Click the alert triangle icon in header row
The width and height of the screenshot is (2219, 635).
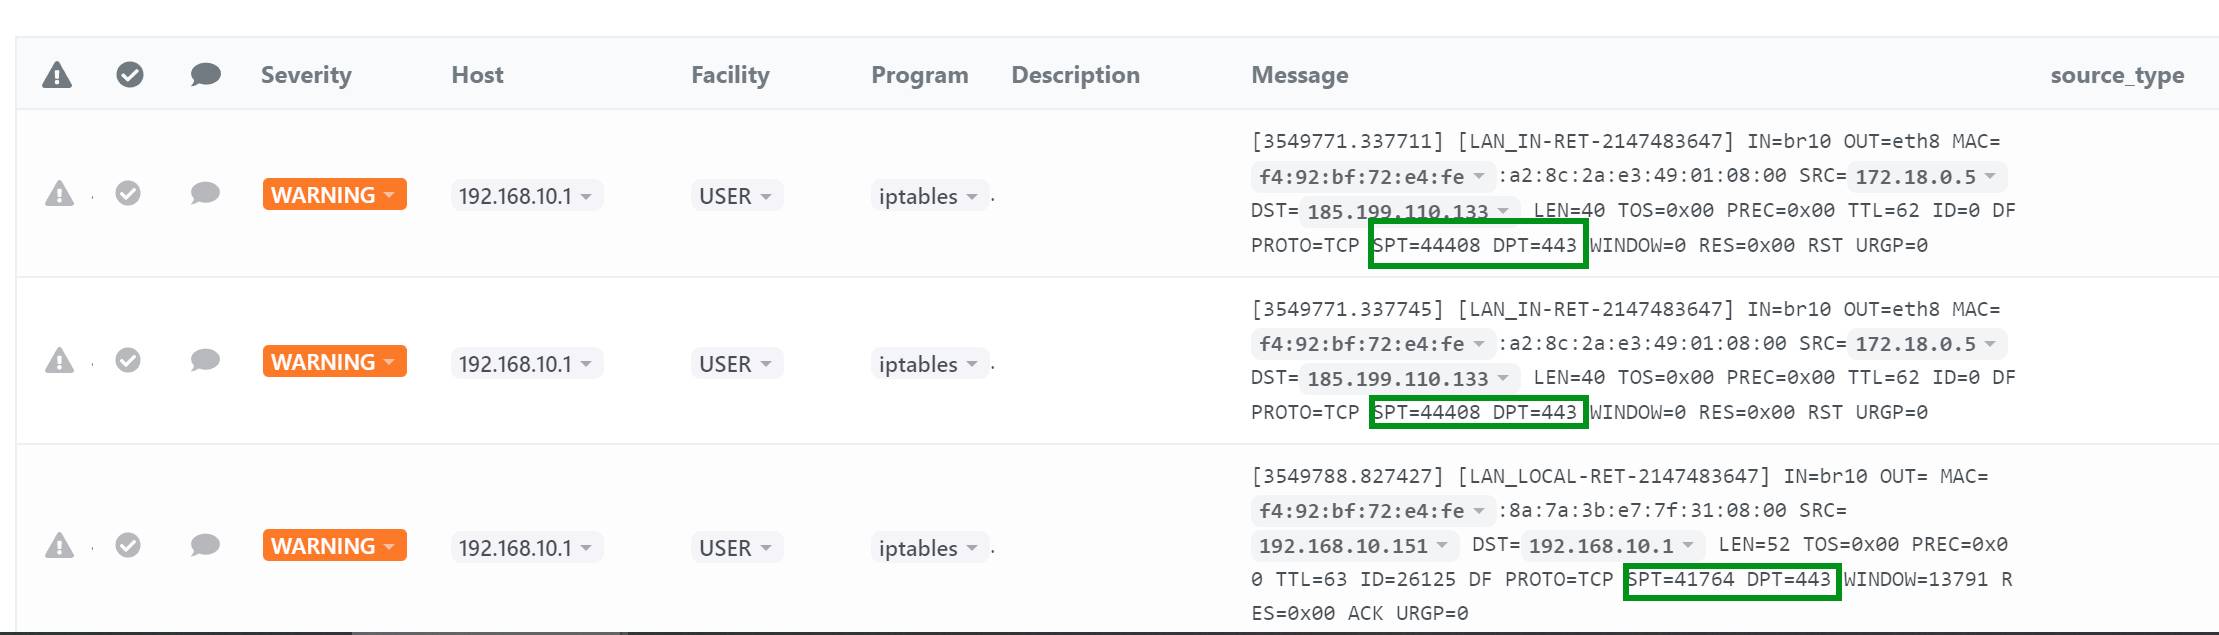[57, 75]
